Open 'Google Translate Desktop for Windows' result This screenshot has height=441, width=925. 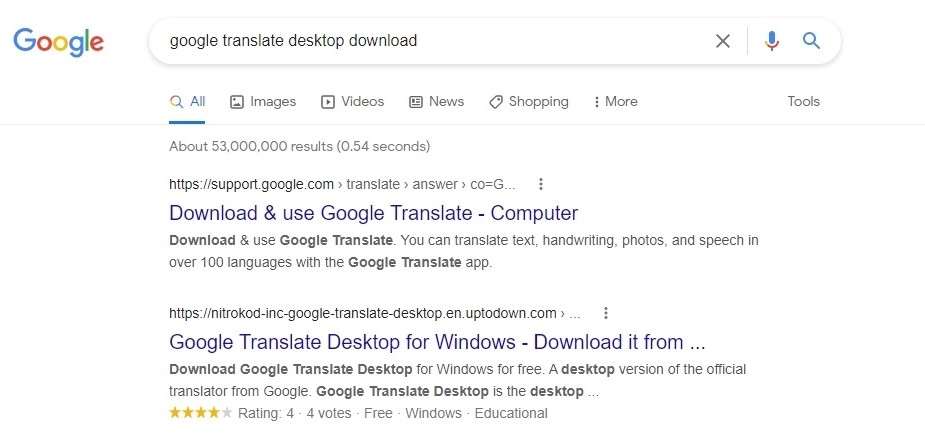click(437, 342)
